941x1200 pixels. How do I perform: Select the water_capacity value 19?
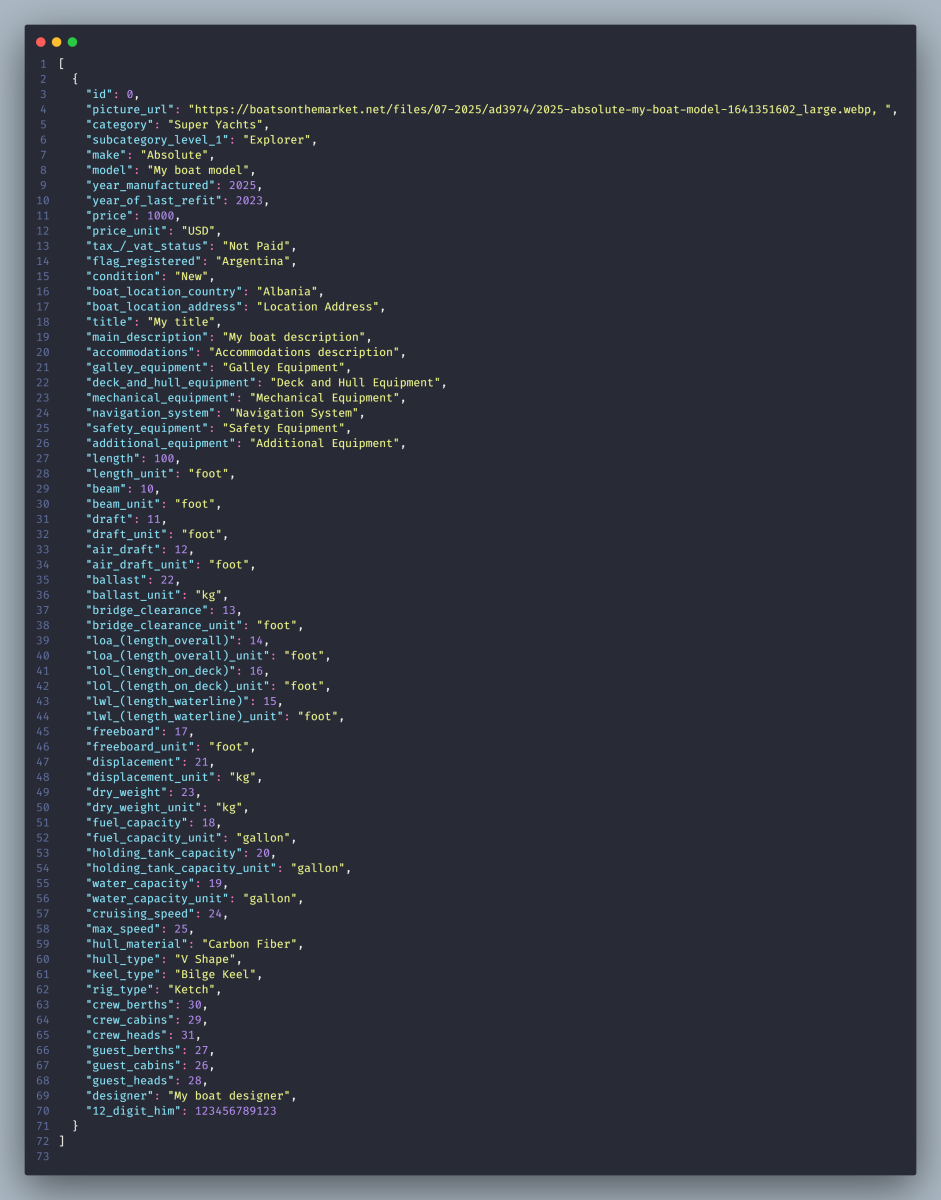click(x=216, y=883)
